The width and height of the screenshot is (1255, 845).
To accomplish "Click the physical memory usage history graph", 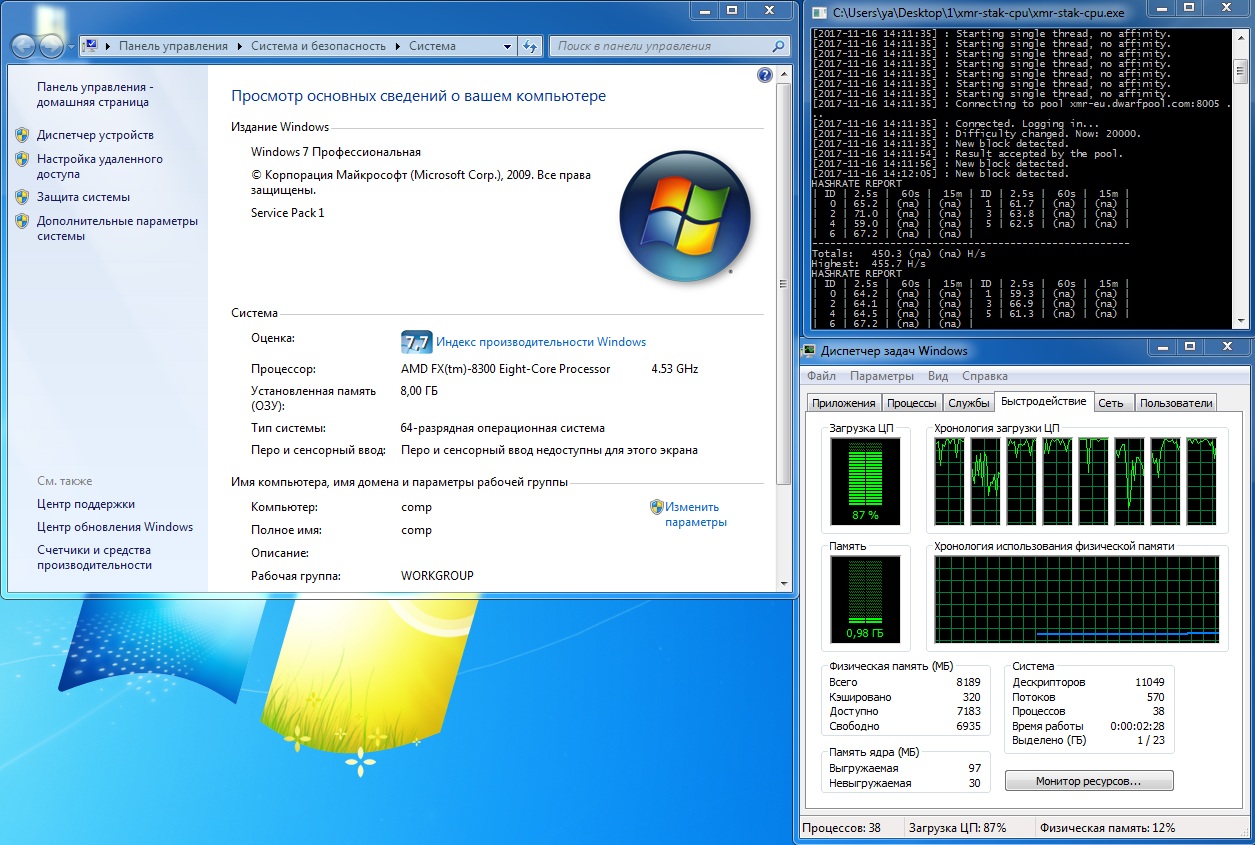I will point(1077,601).
